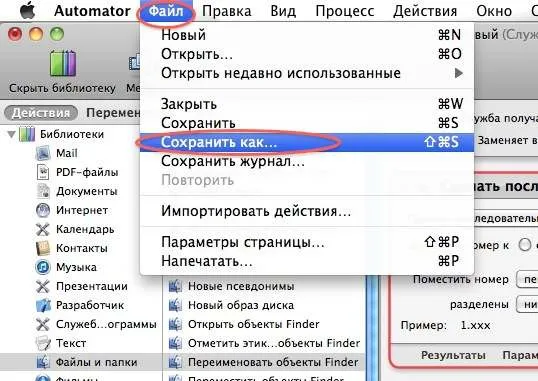Open the Правка menu
Viewport: 538px width, 381px height.
pyautogui.click(x=226, y=11)
